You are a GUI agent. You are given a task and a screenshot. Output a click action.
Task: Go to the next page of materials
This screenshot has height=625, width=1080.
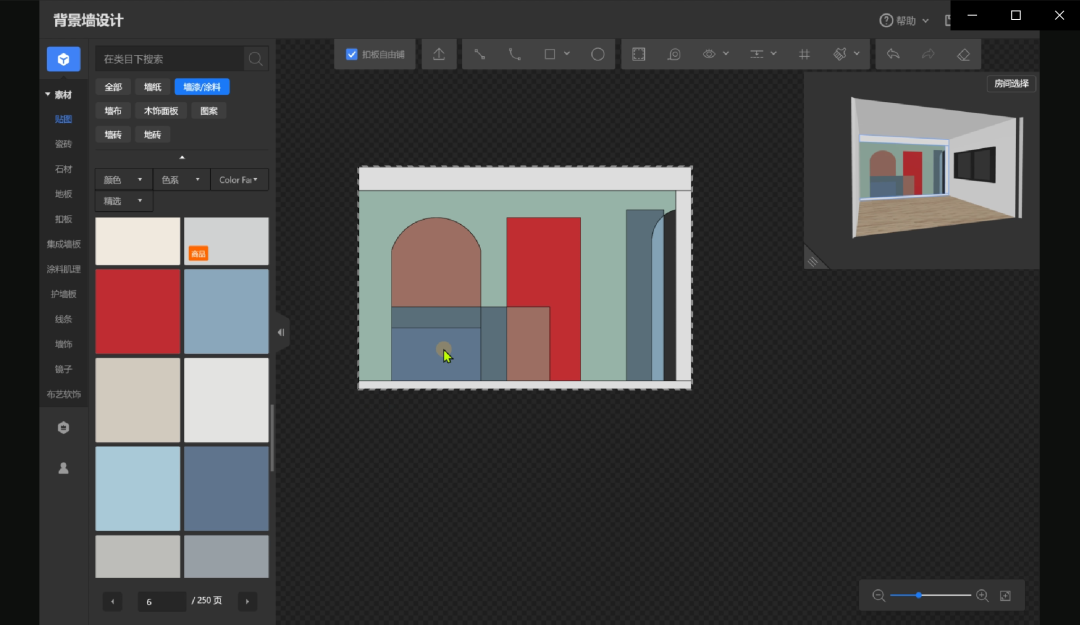click(247, 601)
